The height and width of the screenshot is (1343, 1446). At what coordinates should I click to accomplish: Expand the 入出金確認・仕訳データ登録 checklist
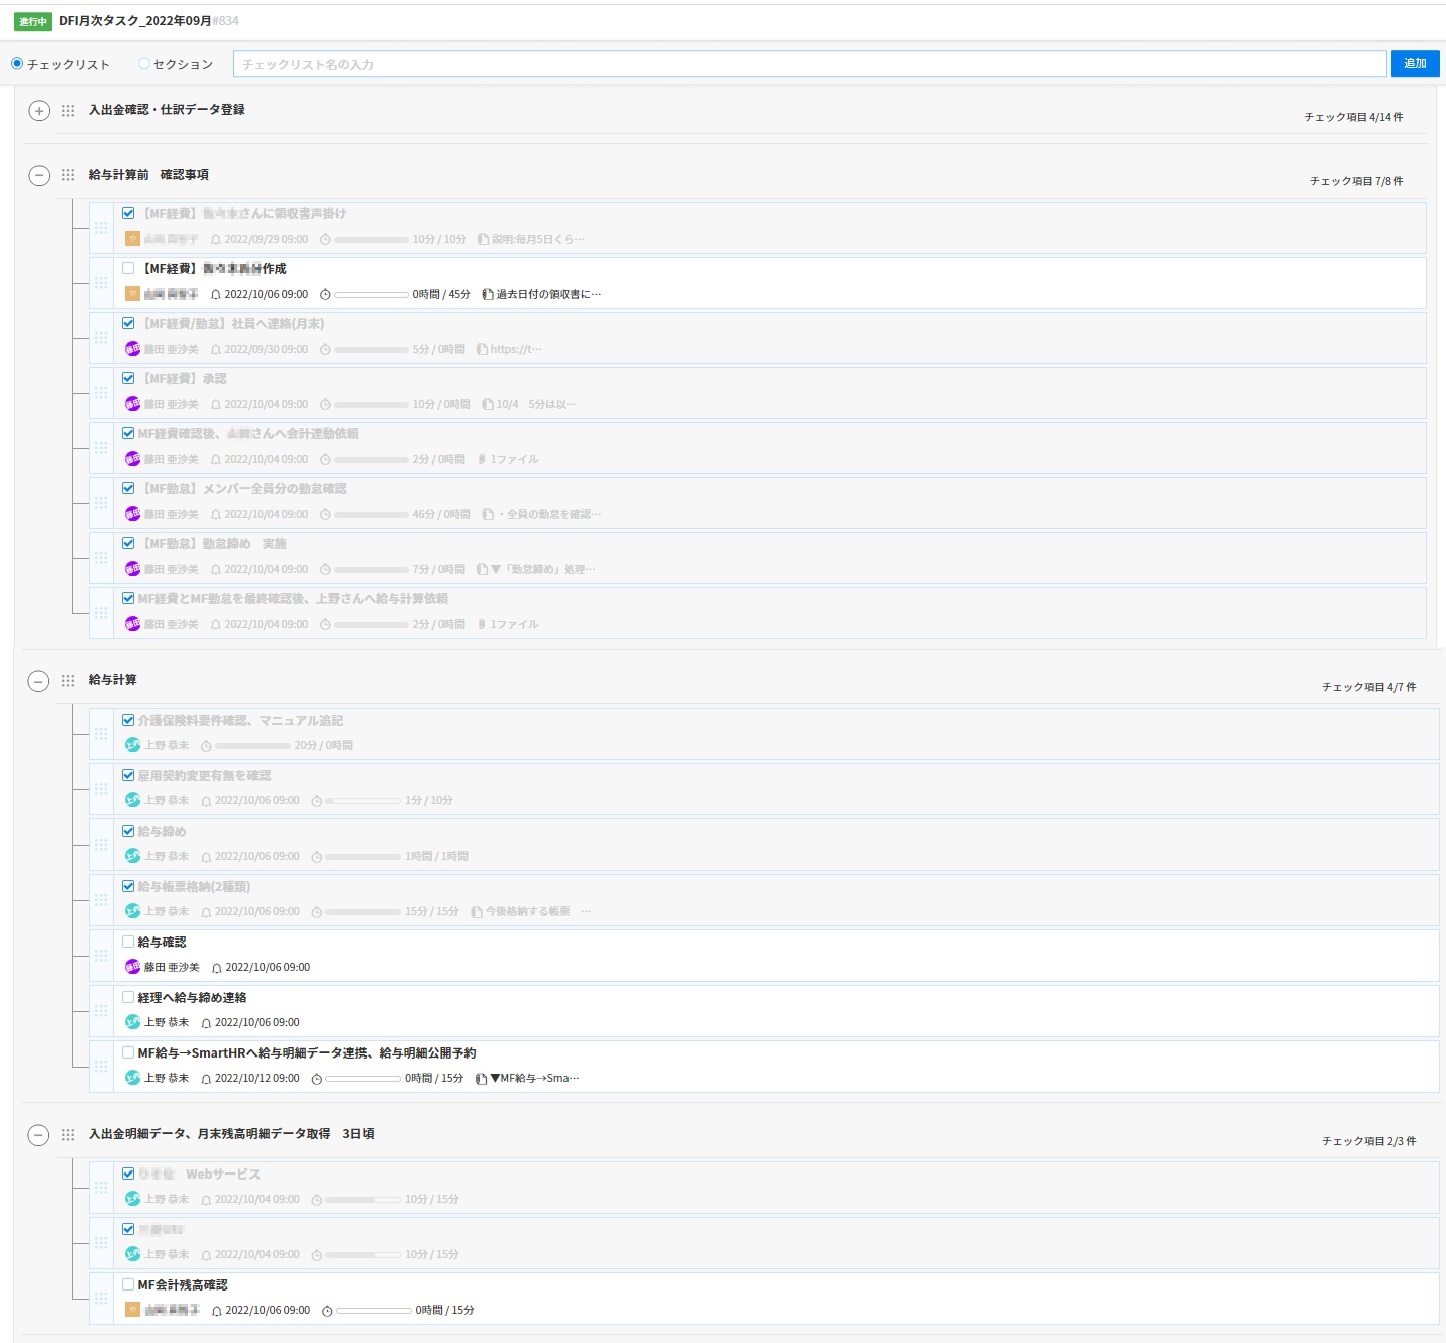tap(38, 111)
